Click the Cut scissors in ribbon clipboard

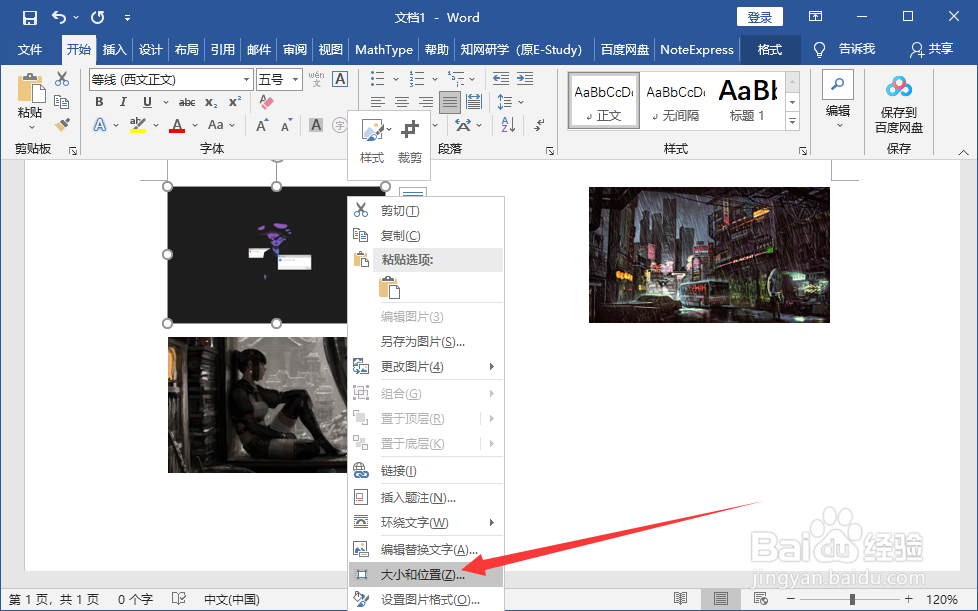[62, 79]
